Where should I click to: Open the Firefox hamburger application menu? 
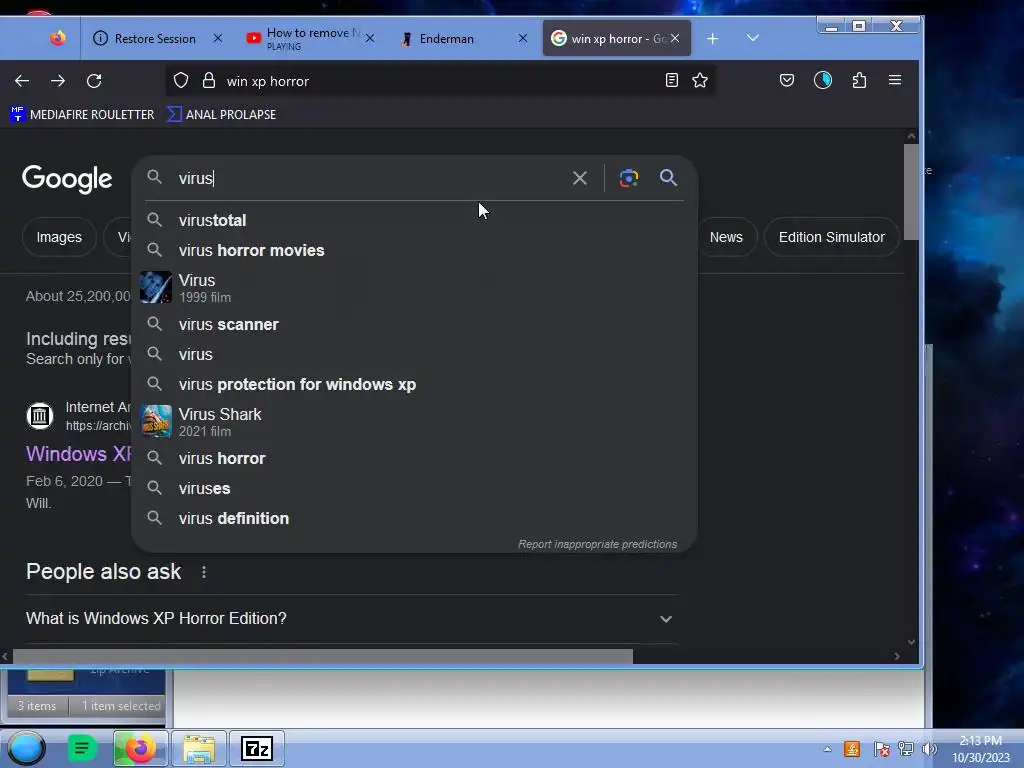point(895,80)
